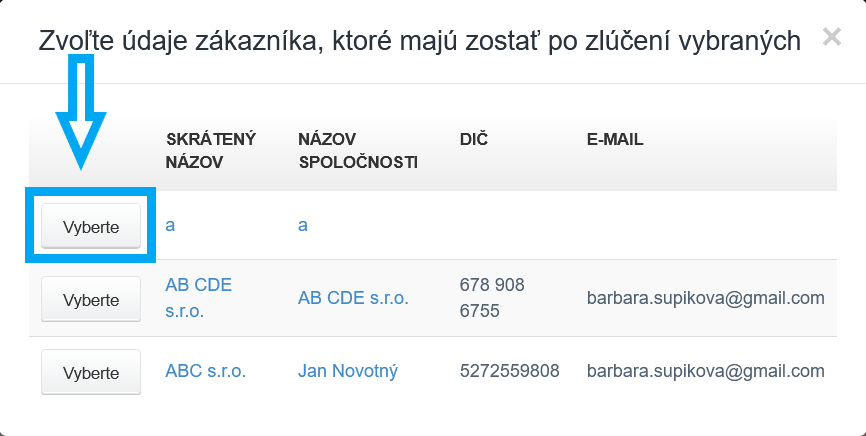Viewport: 866px width, 436px height.
Task: Click Vyberte button for customer 'a'
Action: pyautogui.click(x=91, y=227)
